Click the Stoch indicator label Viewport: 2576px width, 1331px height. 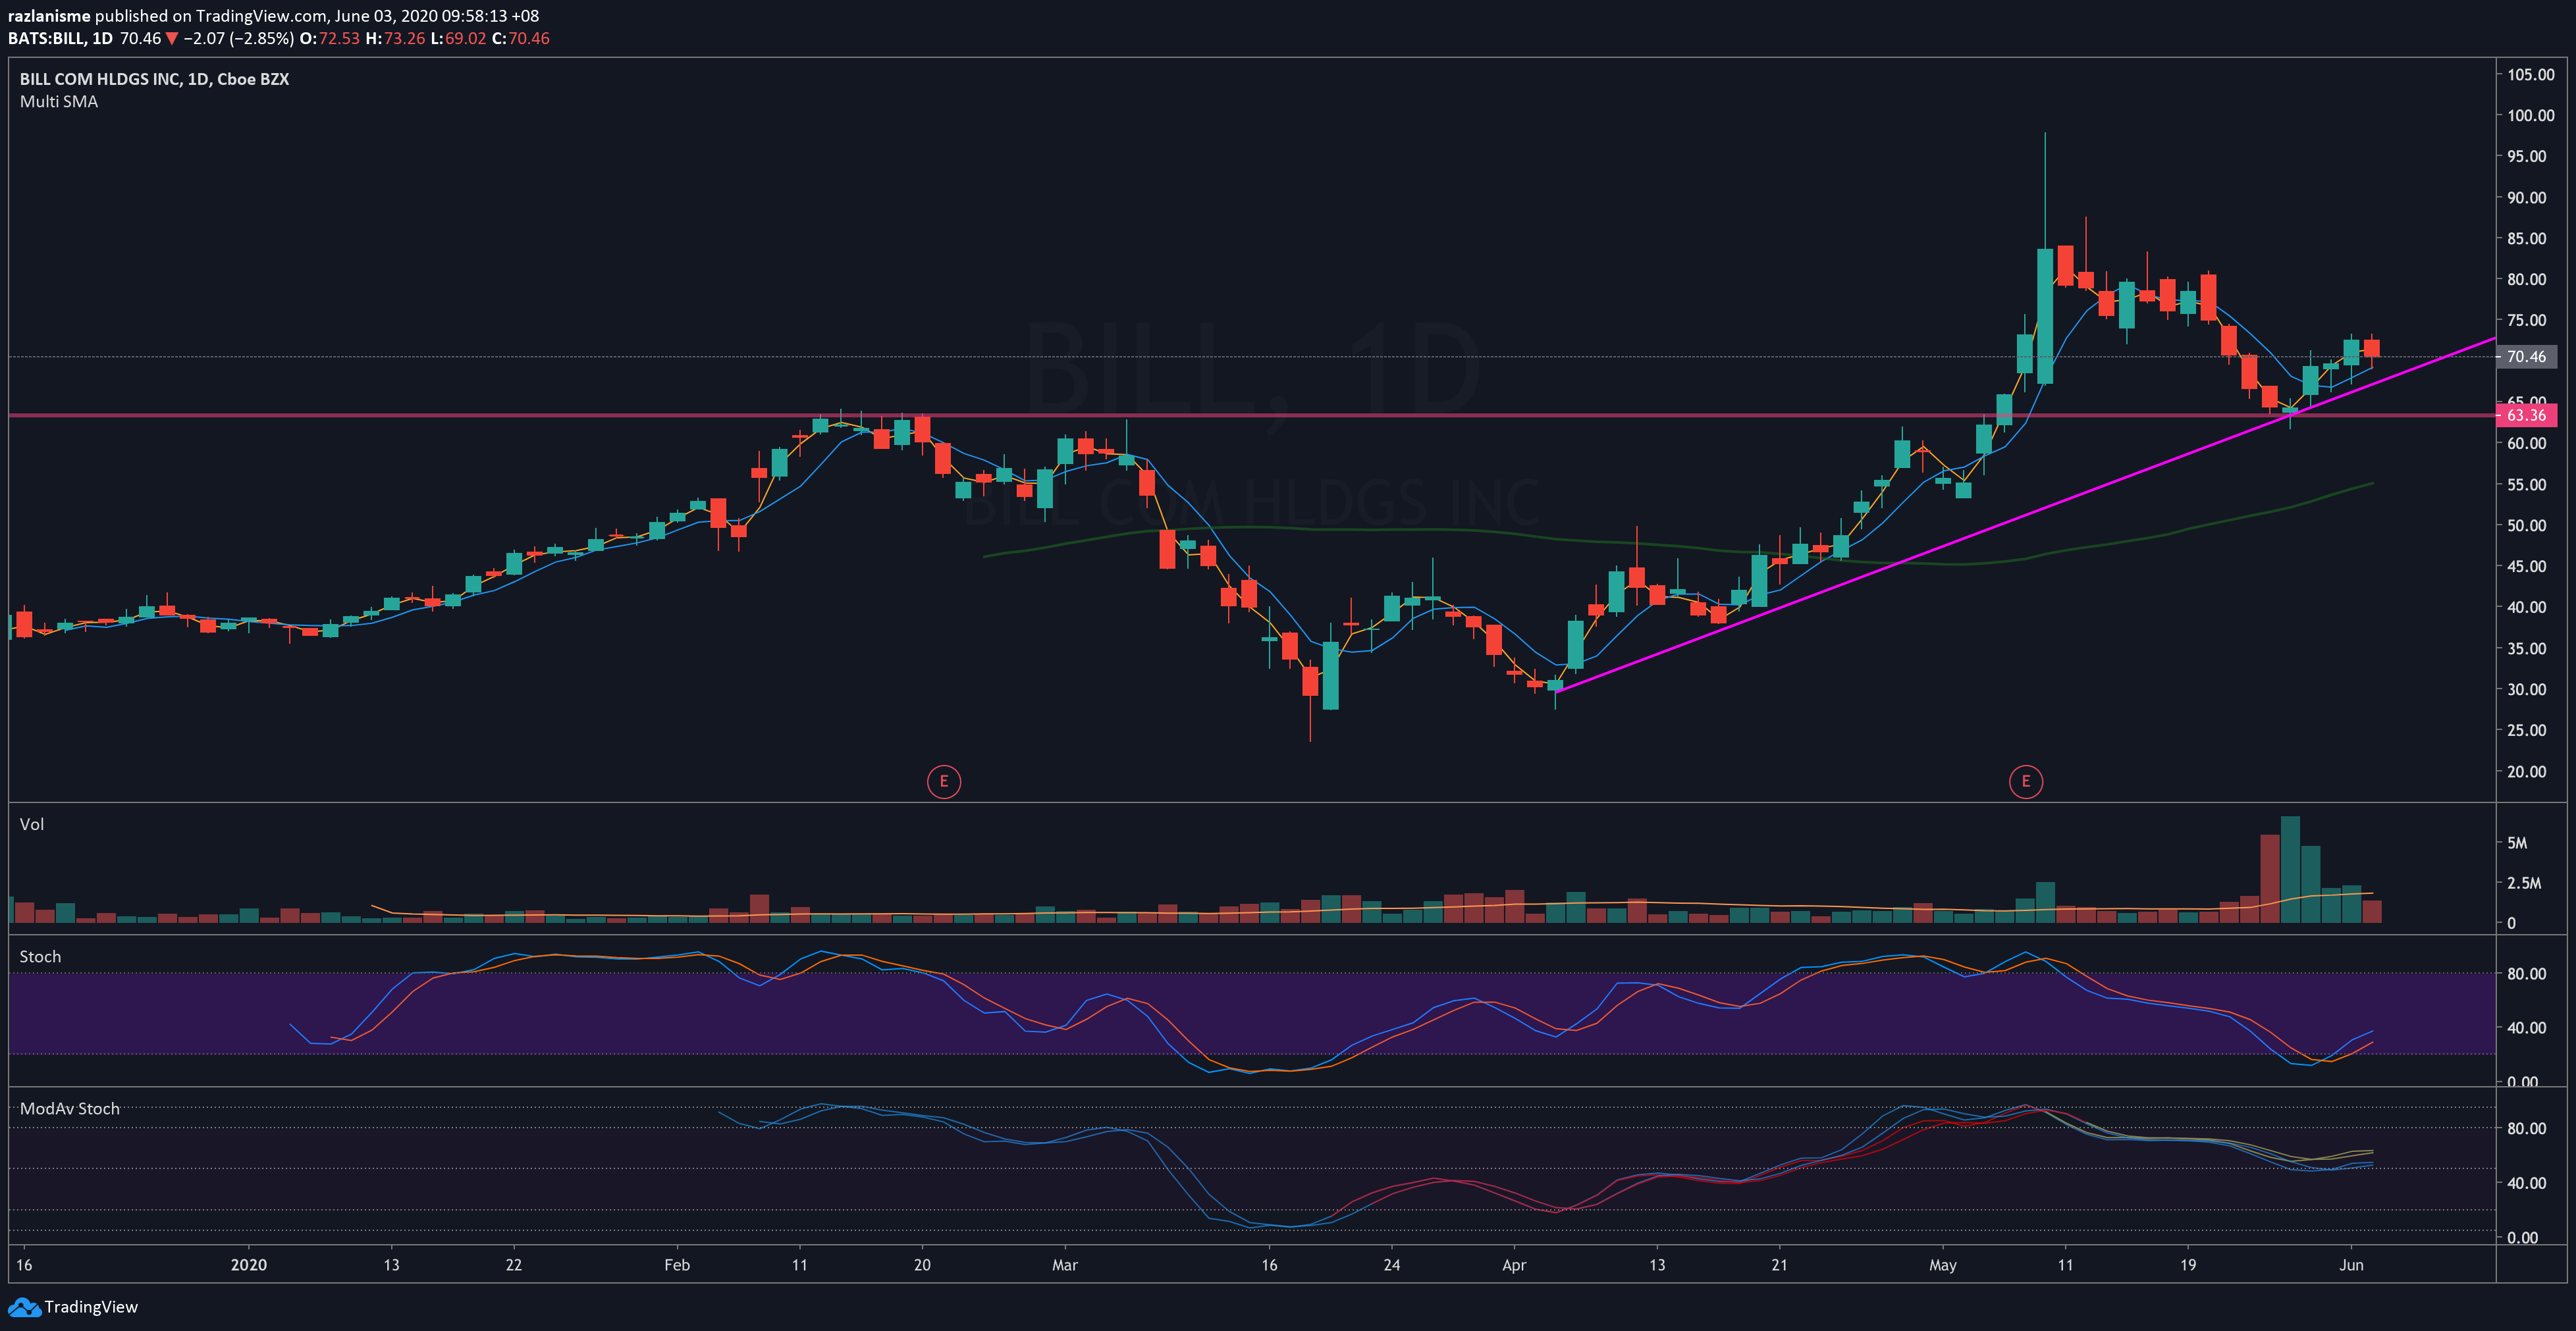[40, 957]
